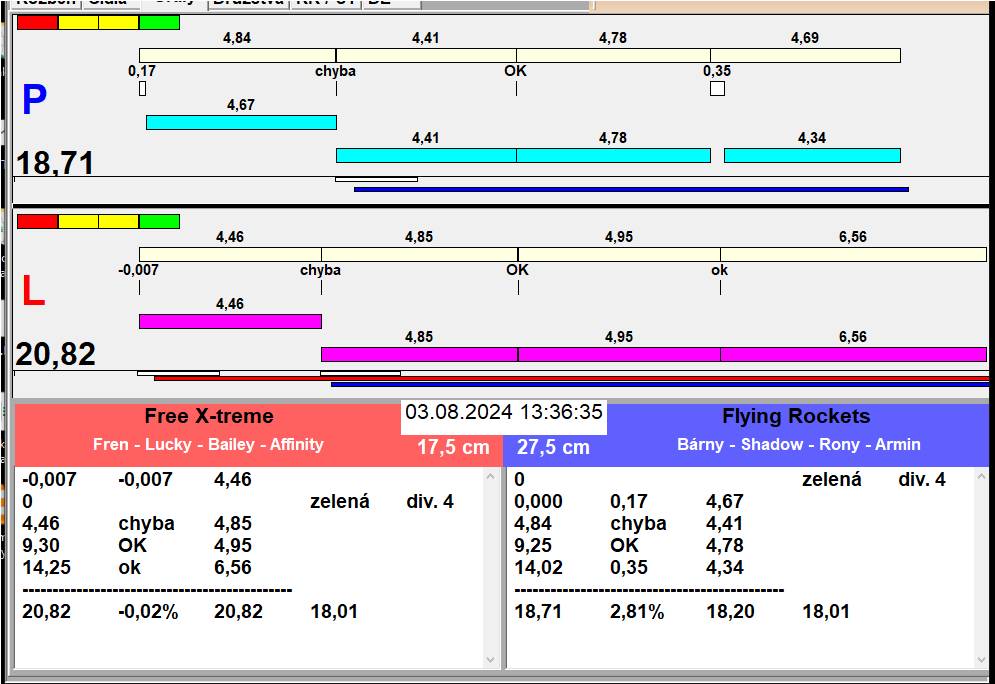Click the -0,007 start label in lane L
Image resolution: width=995 pixels, height=684 pixels.
[x=138, y=270]
